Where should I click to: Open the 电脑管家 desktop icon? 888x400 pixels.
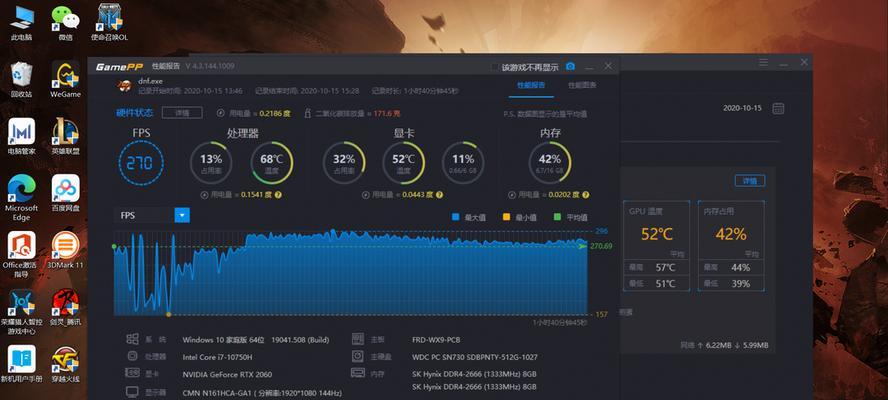22,137
